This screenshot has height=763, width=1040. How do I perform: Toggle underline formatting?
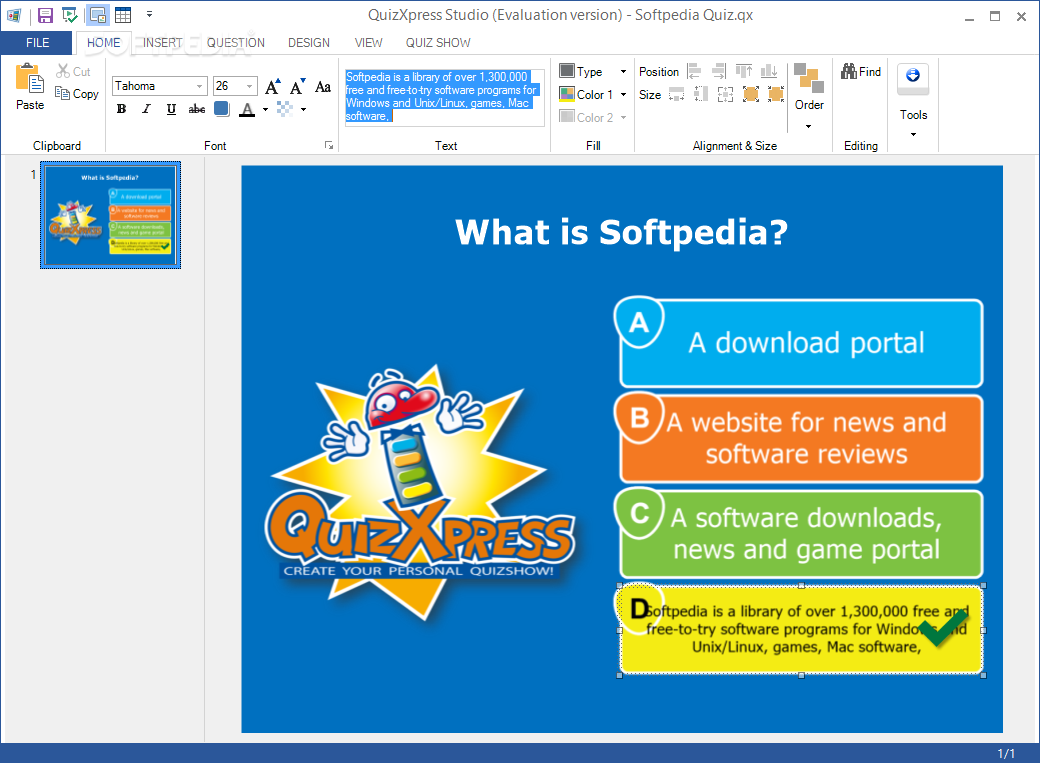(171, 109)
